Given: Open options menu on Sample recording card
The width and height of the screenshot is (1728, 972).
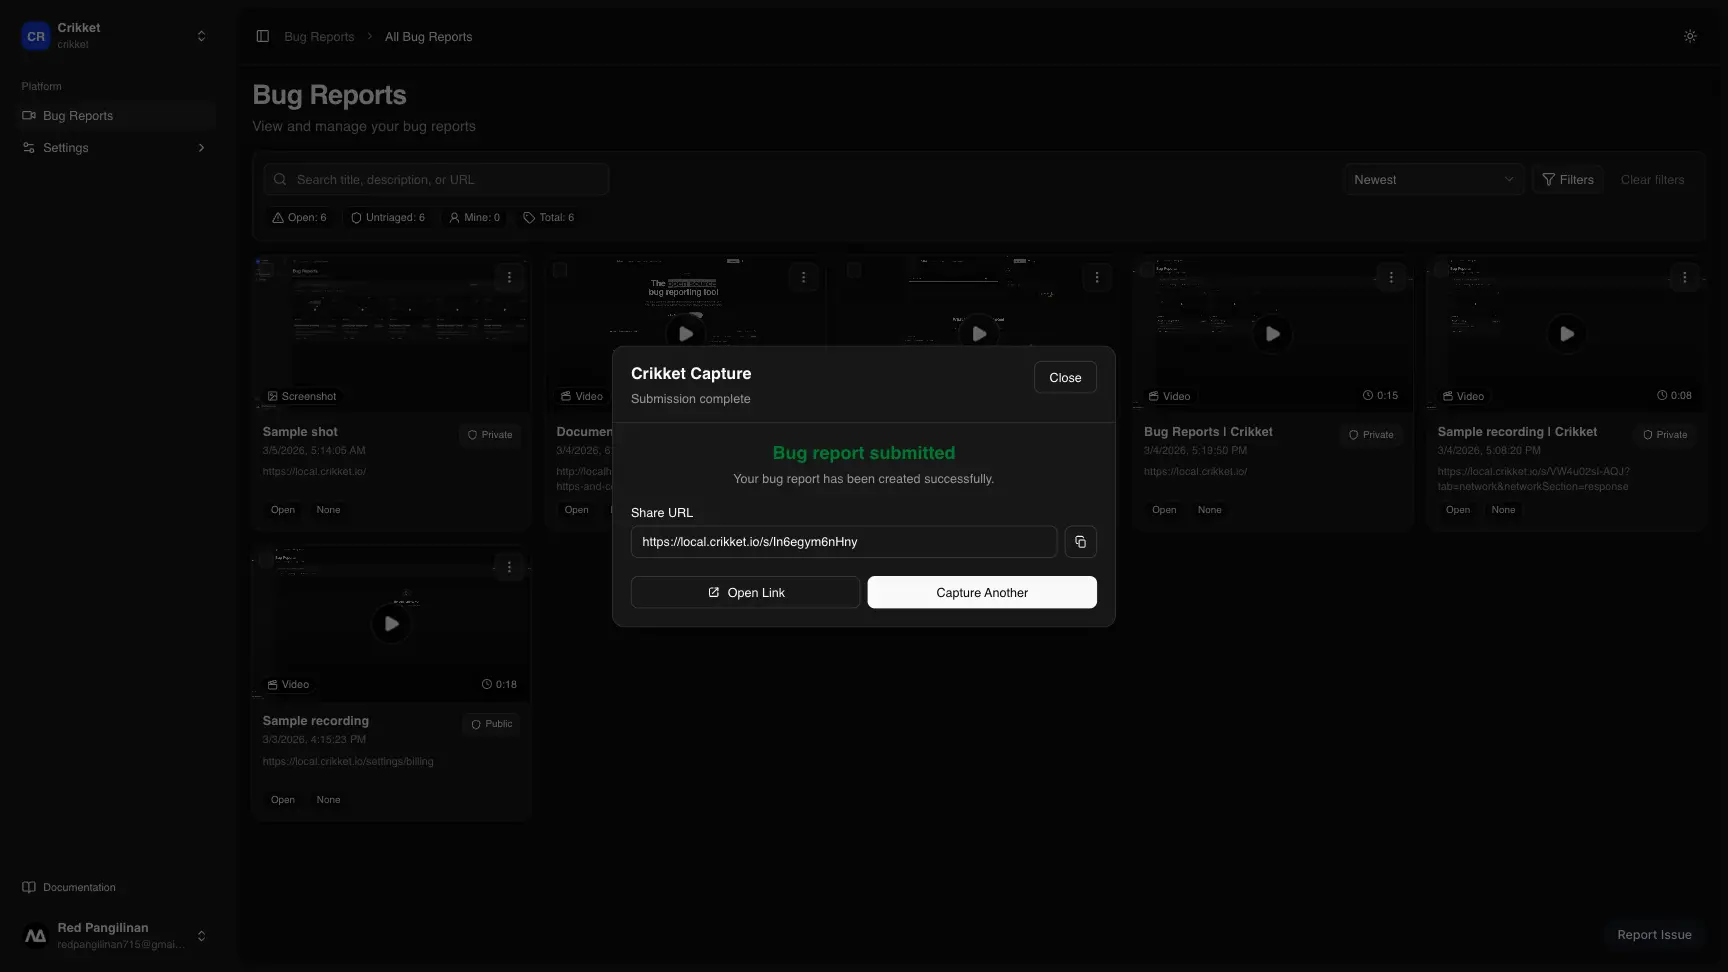Looking at the screenshot, I should 509,567.
